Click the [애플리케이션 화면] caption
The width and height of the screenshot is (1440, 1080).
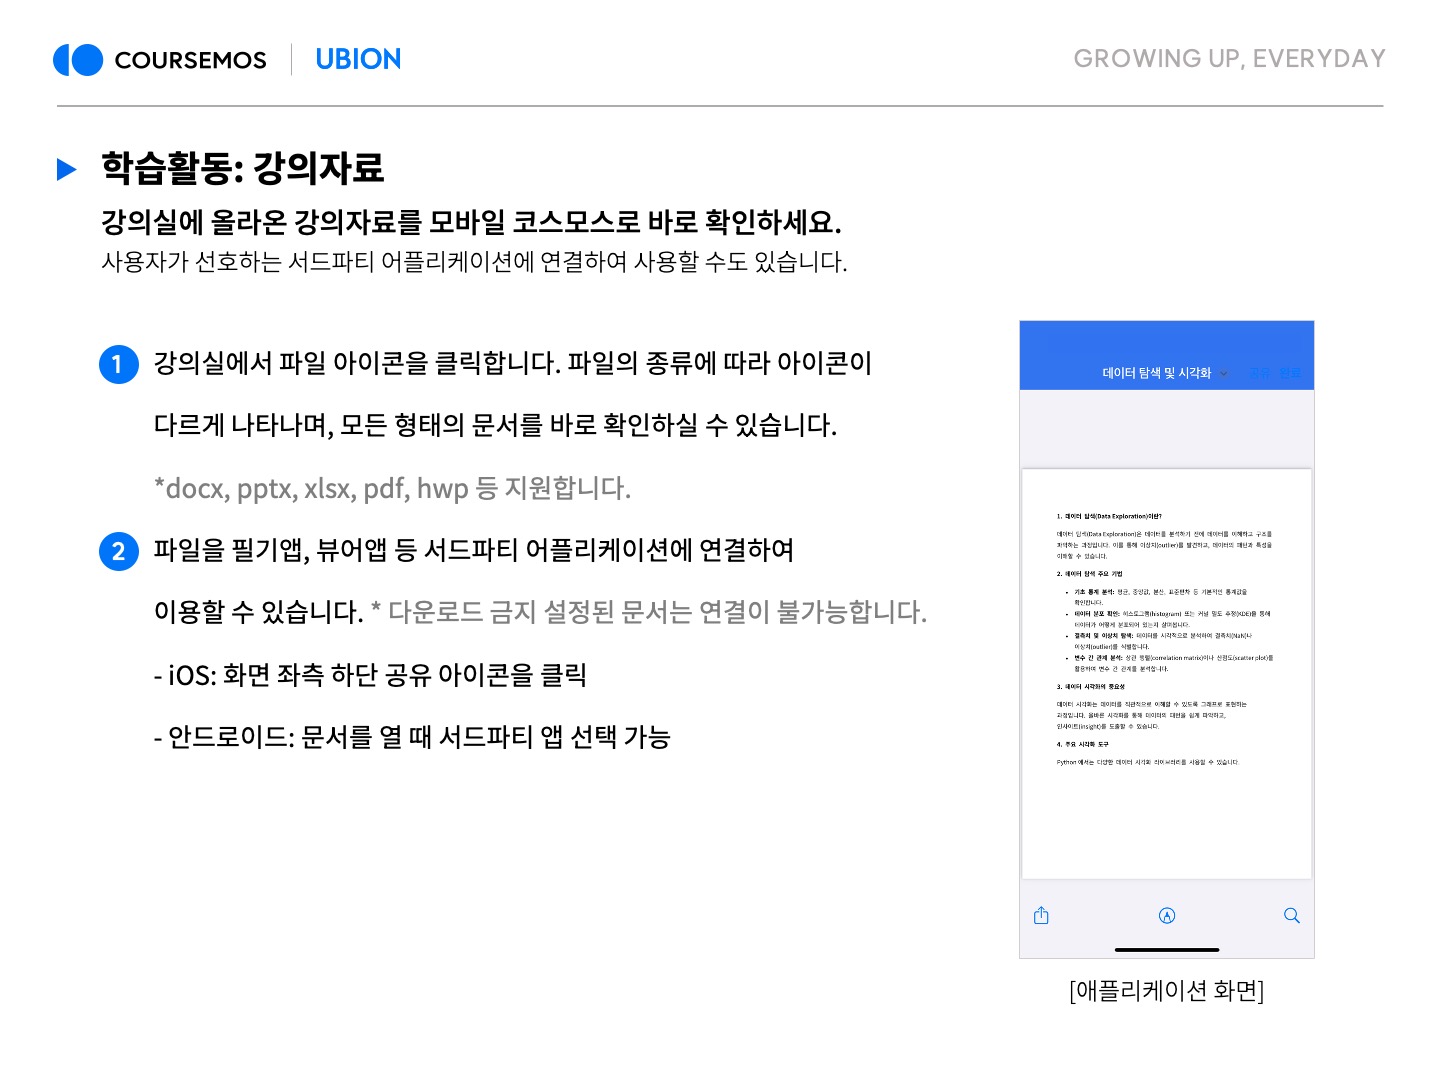coord(1166,990)
